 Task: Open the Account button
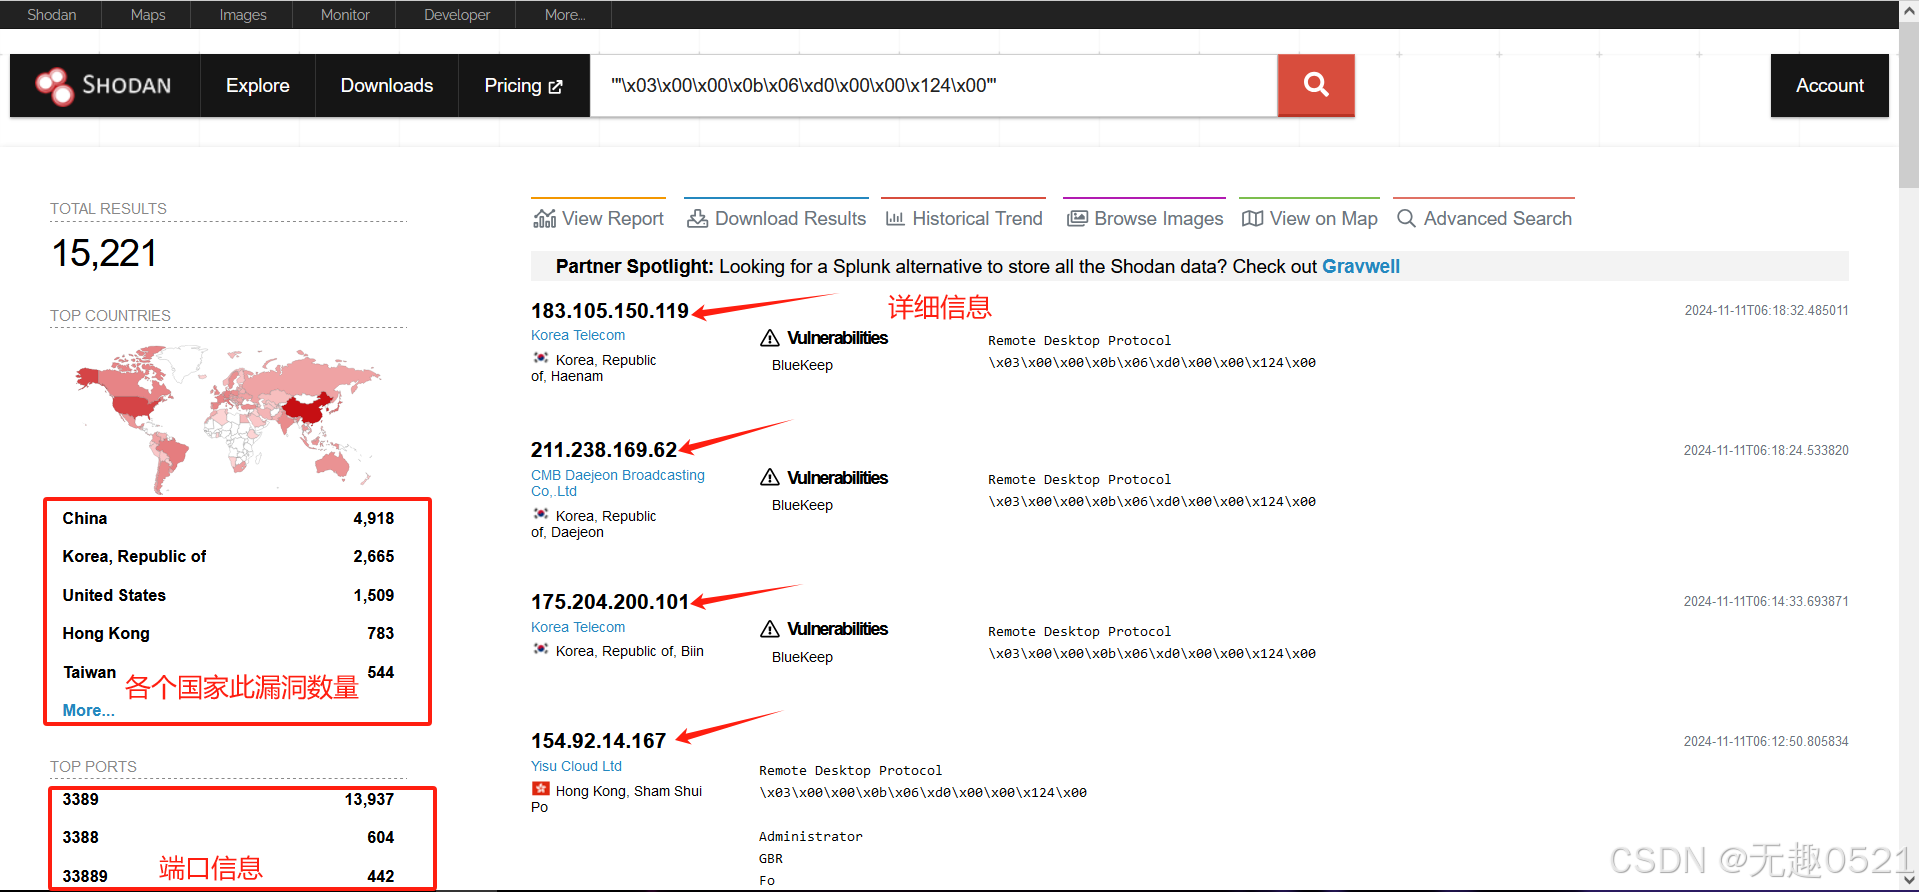tap(1829, 86)
